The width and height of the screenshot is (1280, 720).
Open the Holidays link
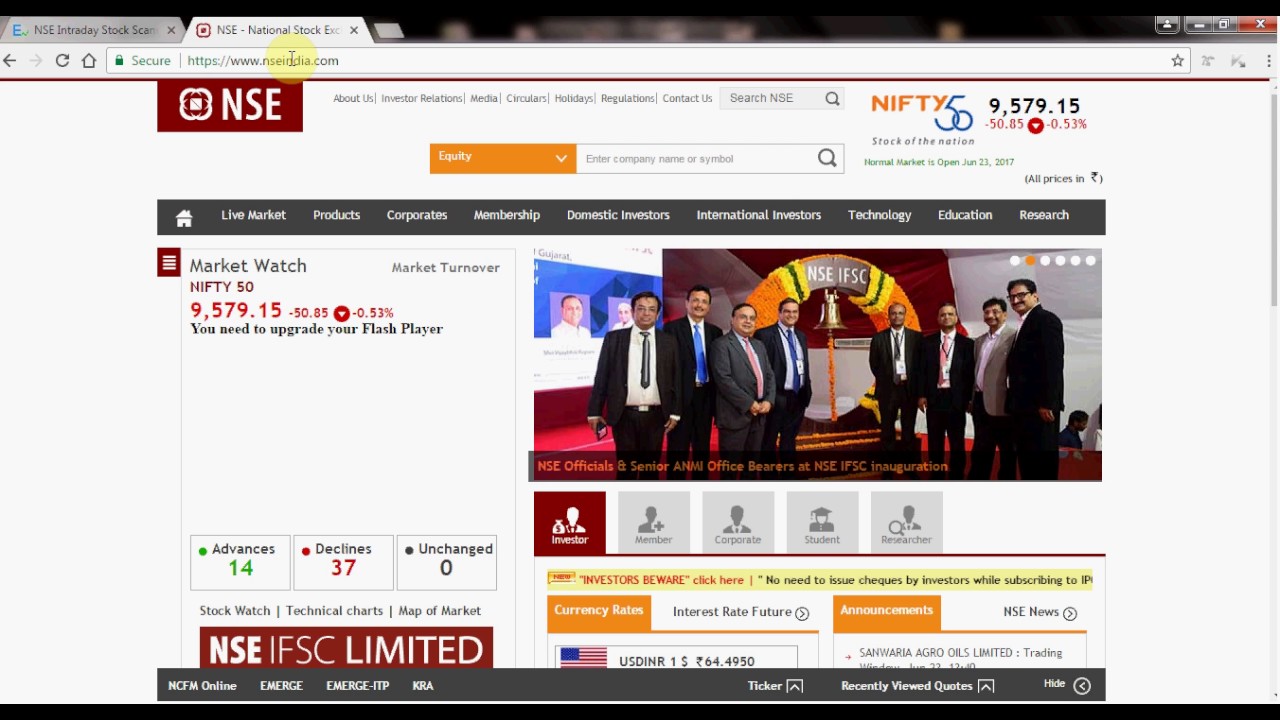coord(574,98)
